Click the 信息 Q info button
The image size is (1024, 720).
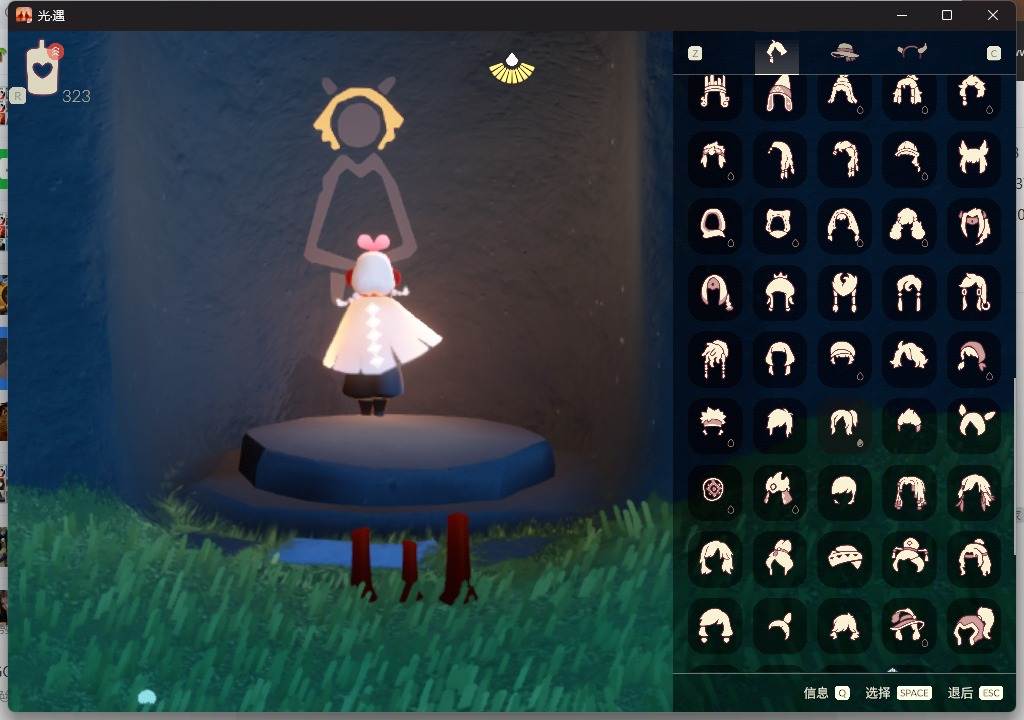click(826, 693)
